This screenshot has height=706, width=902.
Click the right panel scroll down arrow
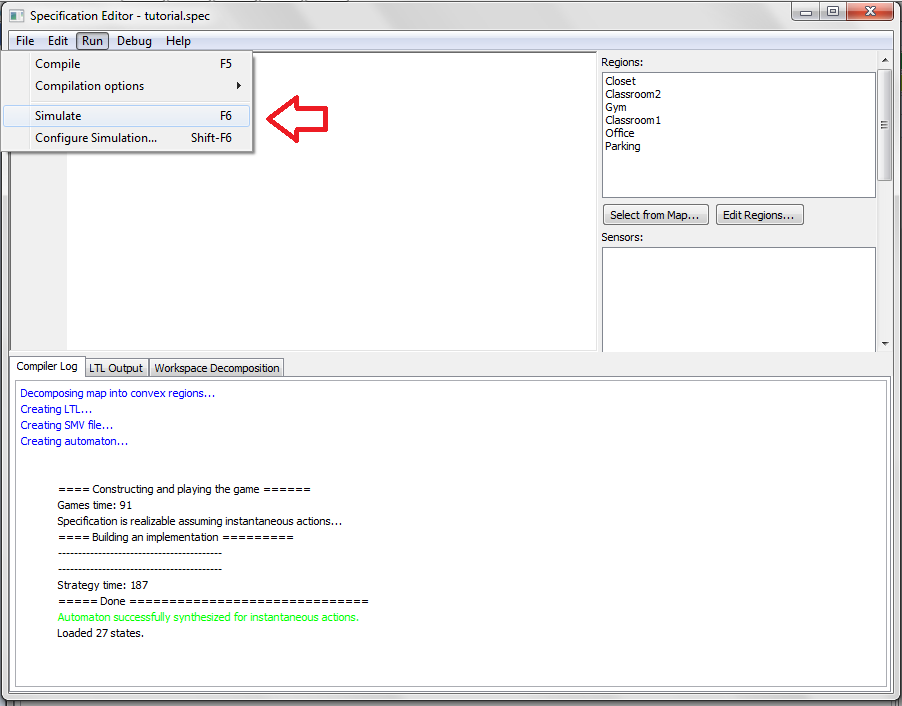click(x=885, y=344)
